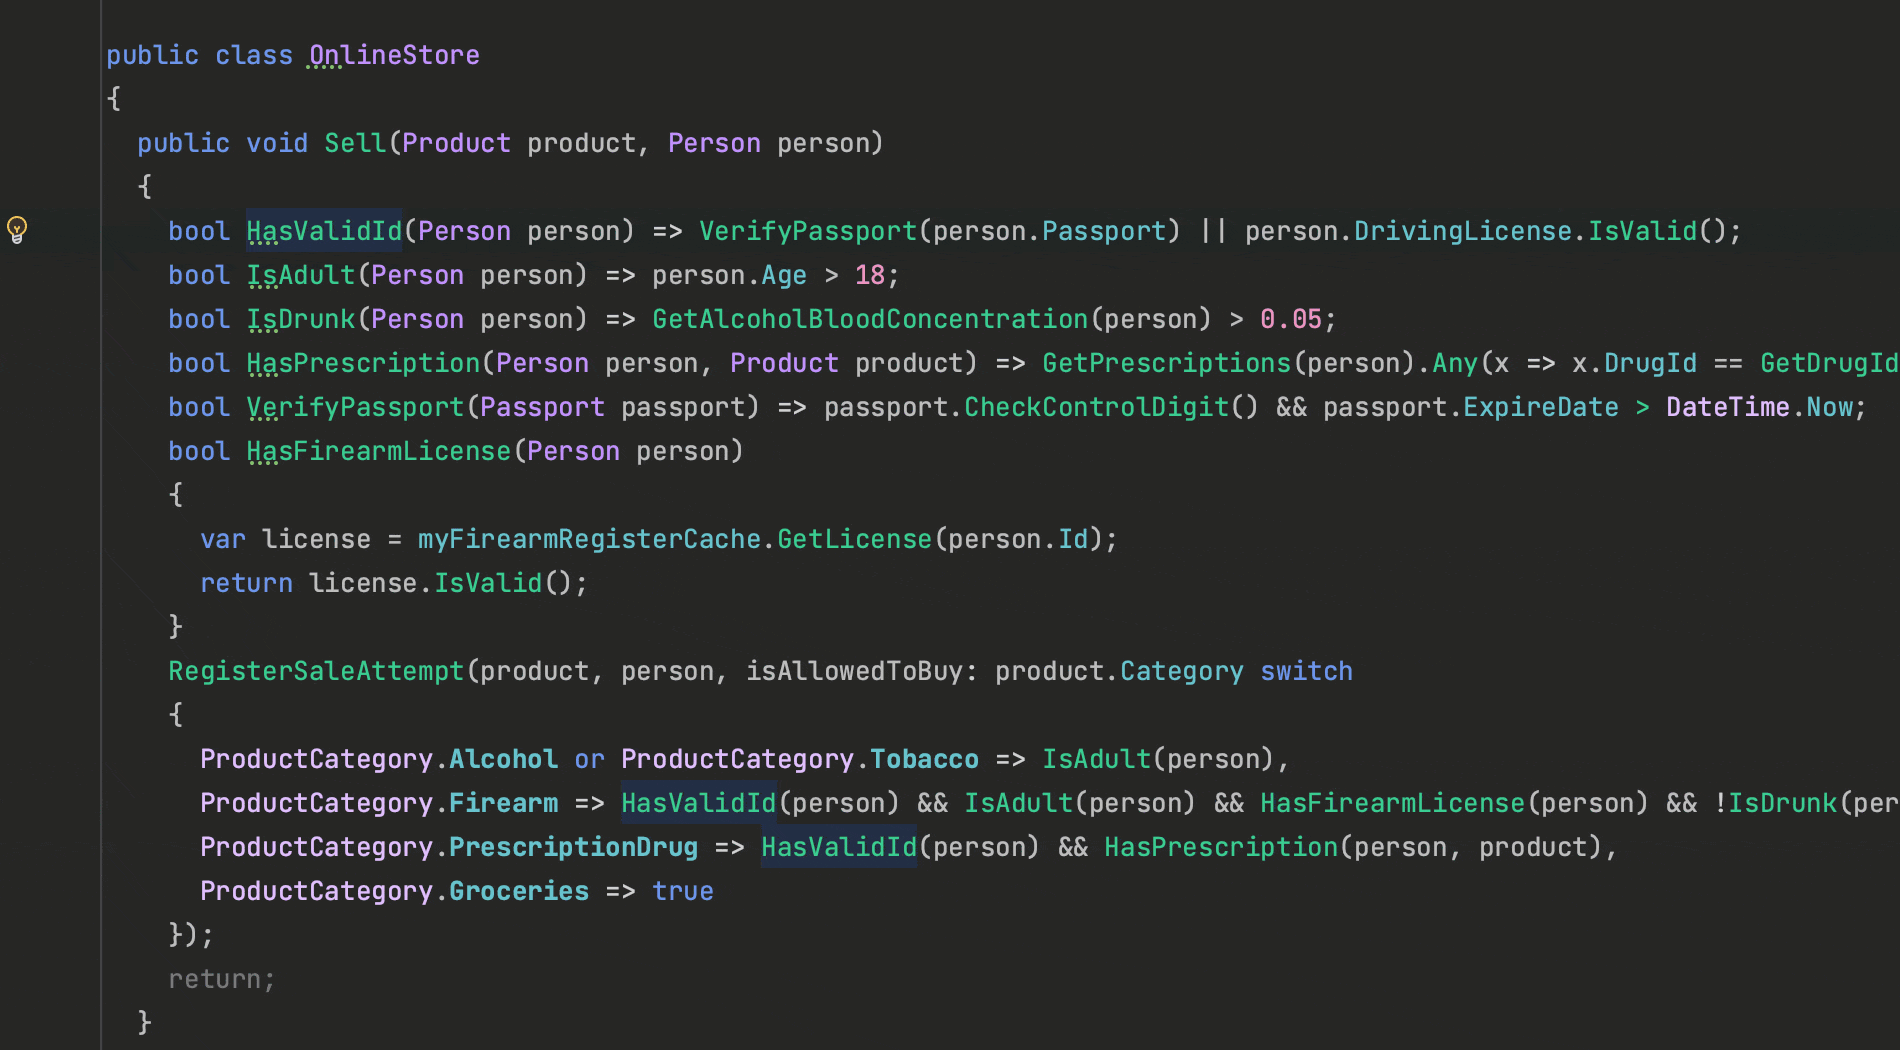Viewport: 1900px width, 1050px height.
Task: Click the DrivingLicense property reference
Action: pyautogui.click(x=1462, y=231)
